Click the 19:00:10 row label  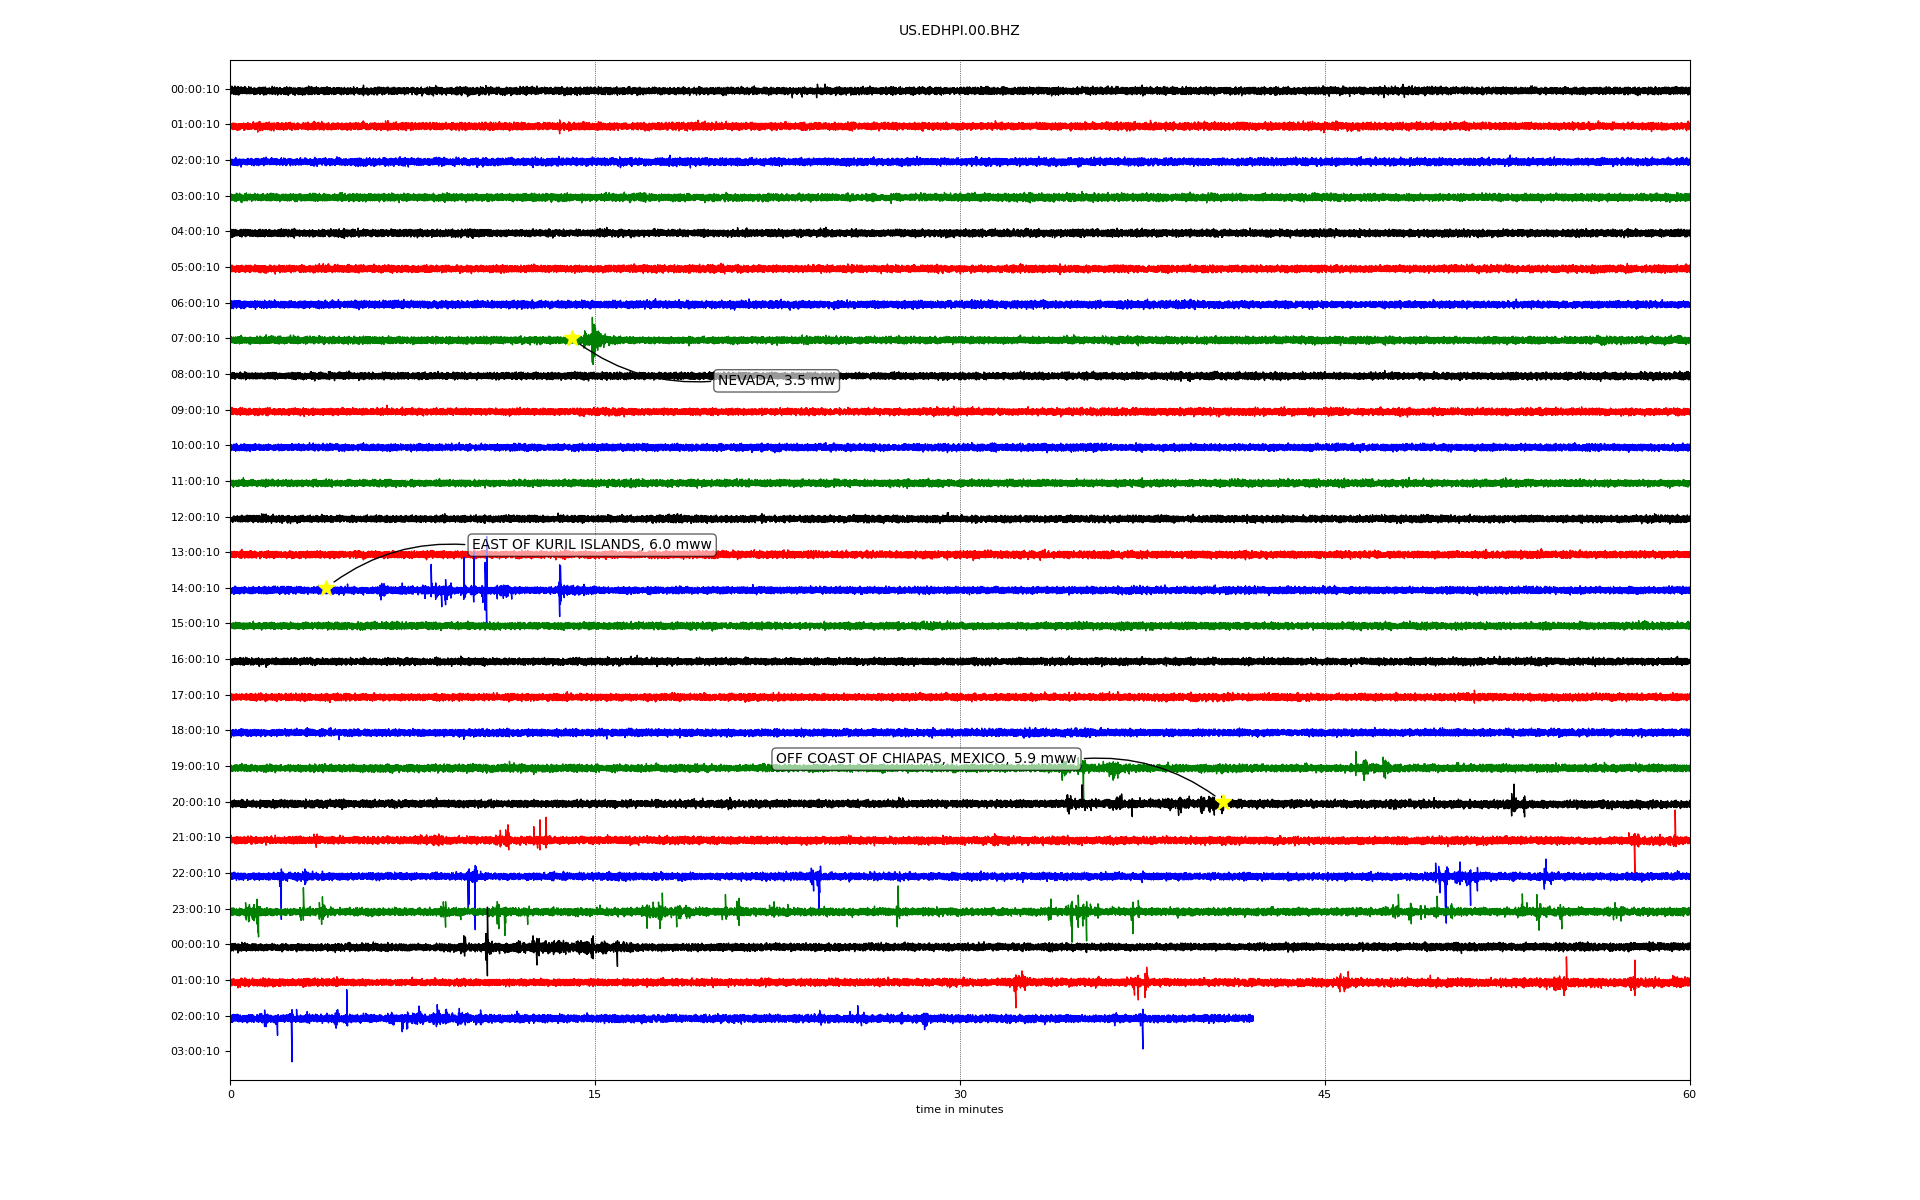[x=195, y=767]
